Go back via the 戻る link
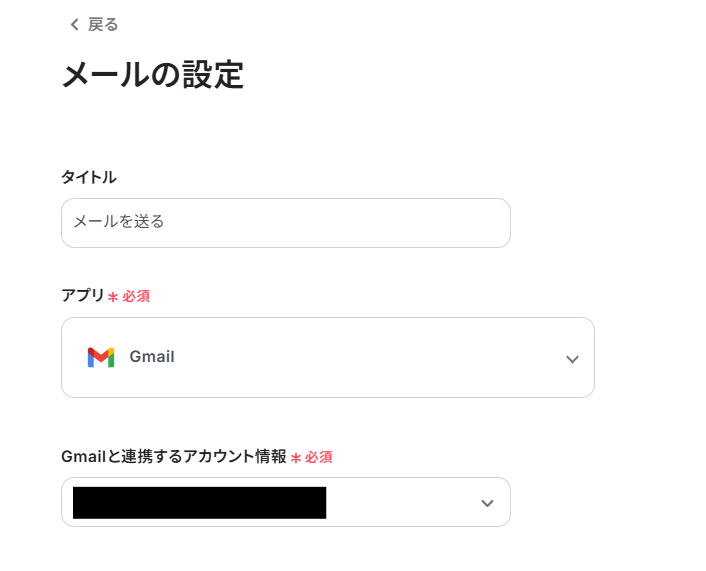 [102, 25]
